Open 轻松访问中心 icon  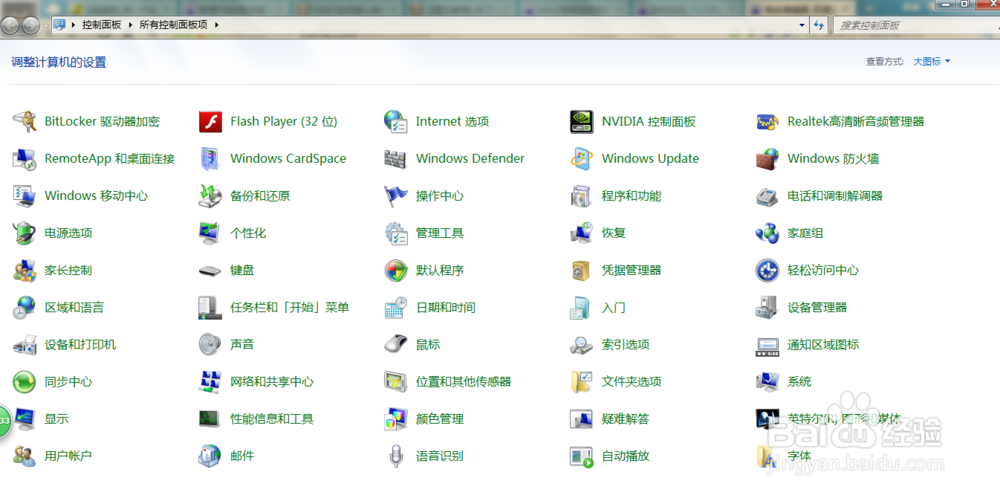point(767,270)
